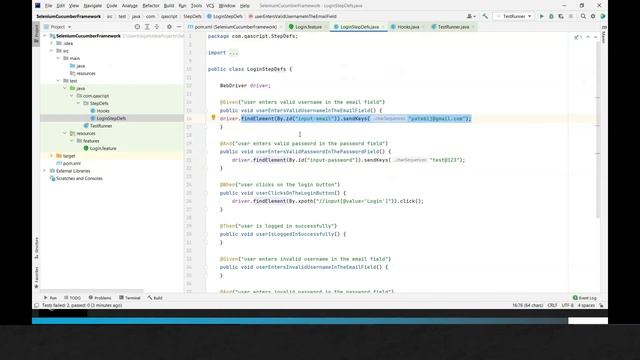The height and width of the screenshot is (360, 640).
Task: Collapse the StepDefs package
Action: pyautogui.click(x=78, y=103)
